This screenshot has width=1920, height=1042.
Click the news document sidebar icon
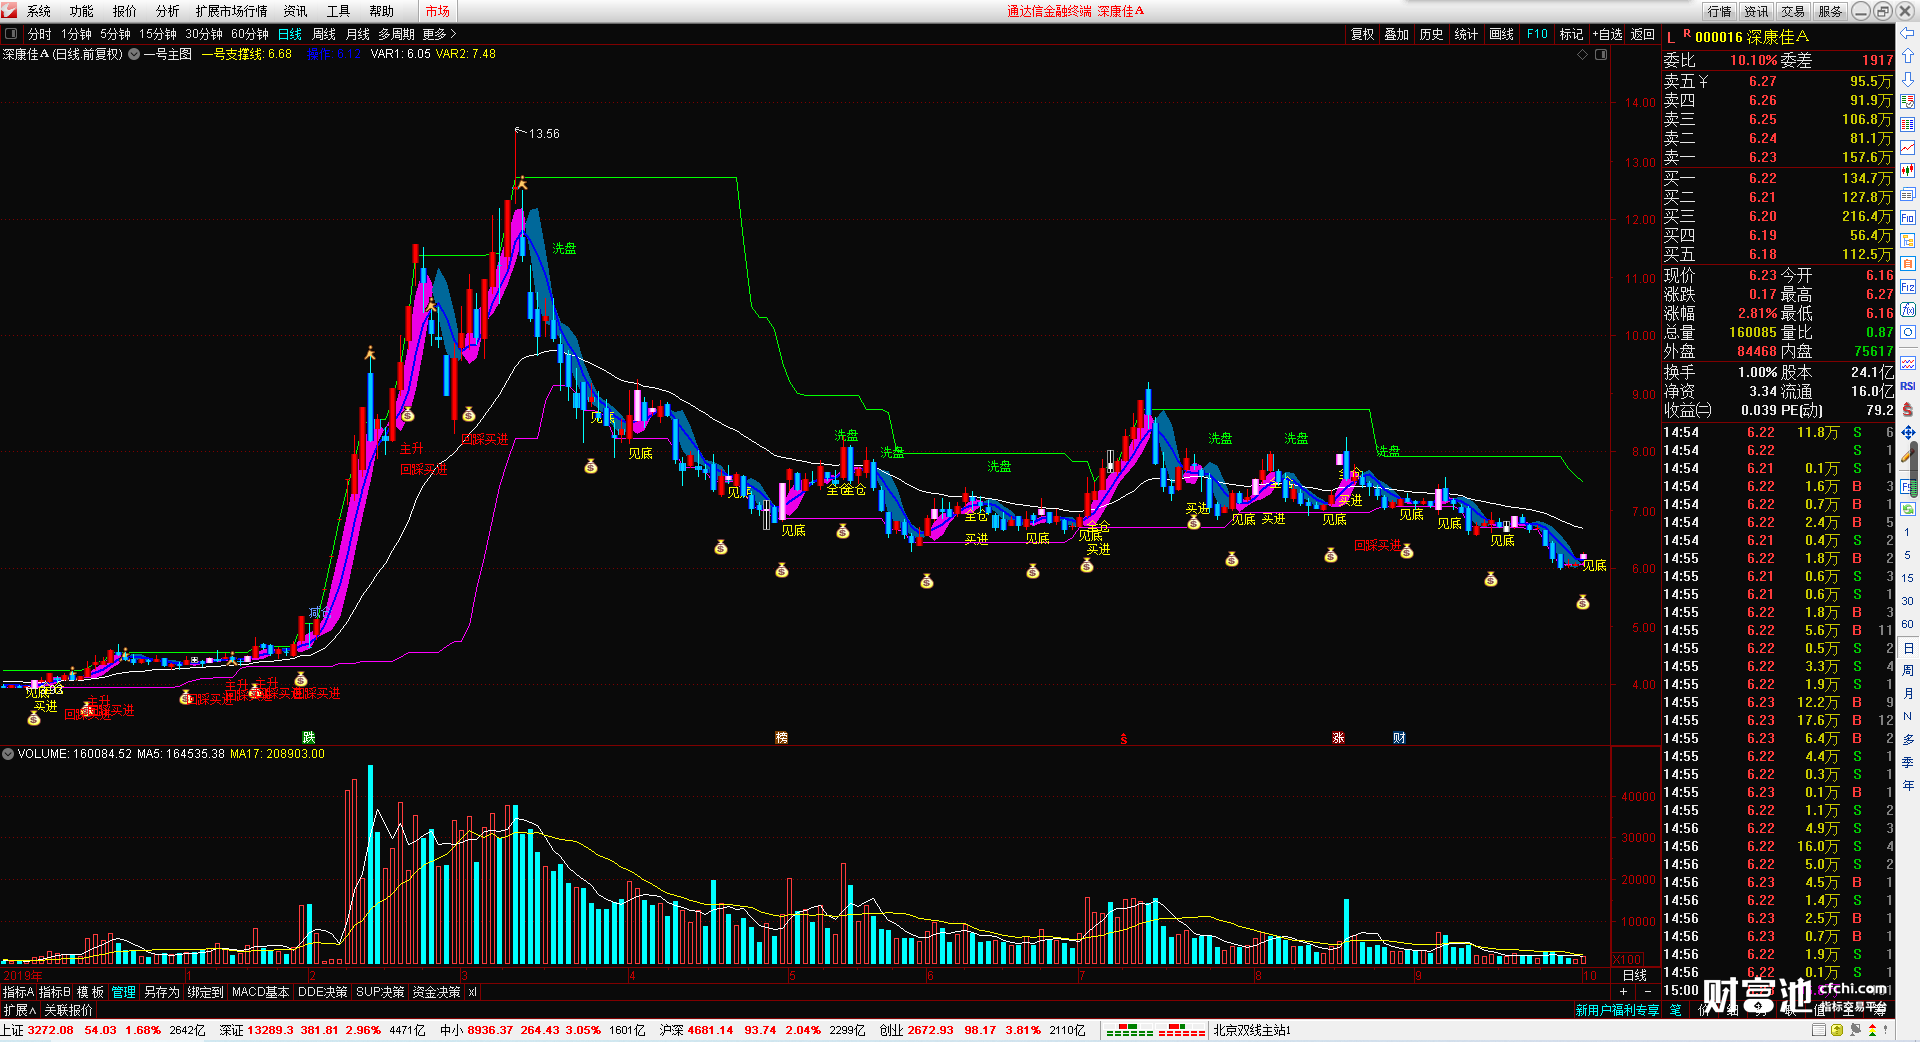[x=1908, y=194]
